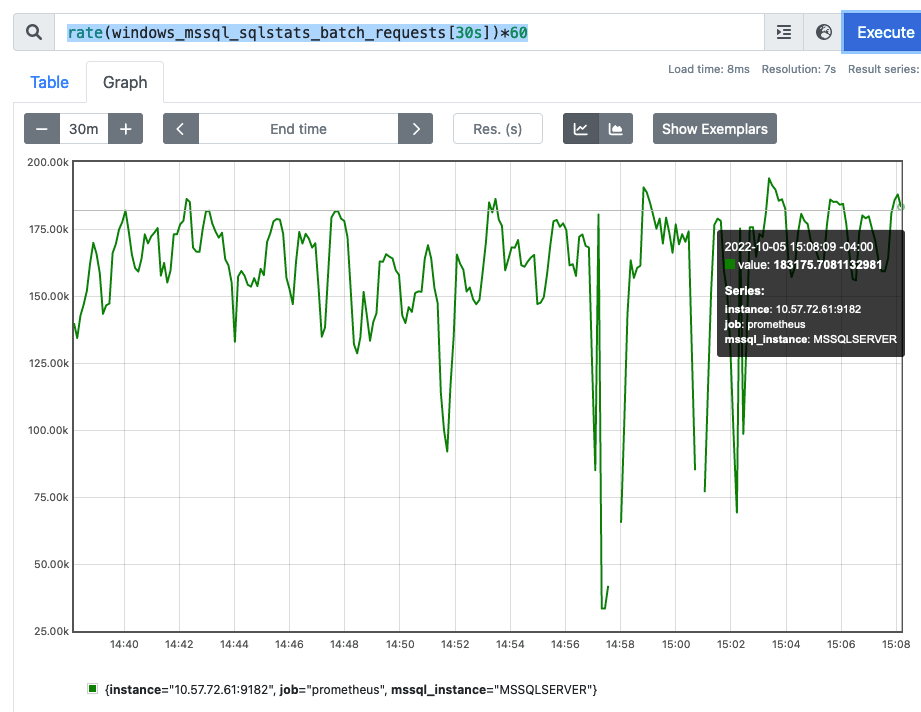Viewport: 921px width, 712px height.
Task: Switch to the unstacked line chart mode
Action: 581,129
